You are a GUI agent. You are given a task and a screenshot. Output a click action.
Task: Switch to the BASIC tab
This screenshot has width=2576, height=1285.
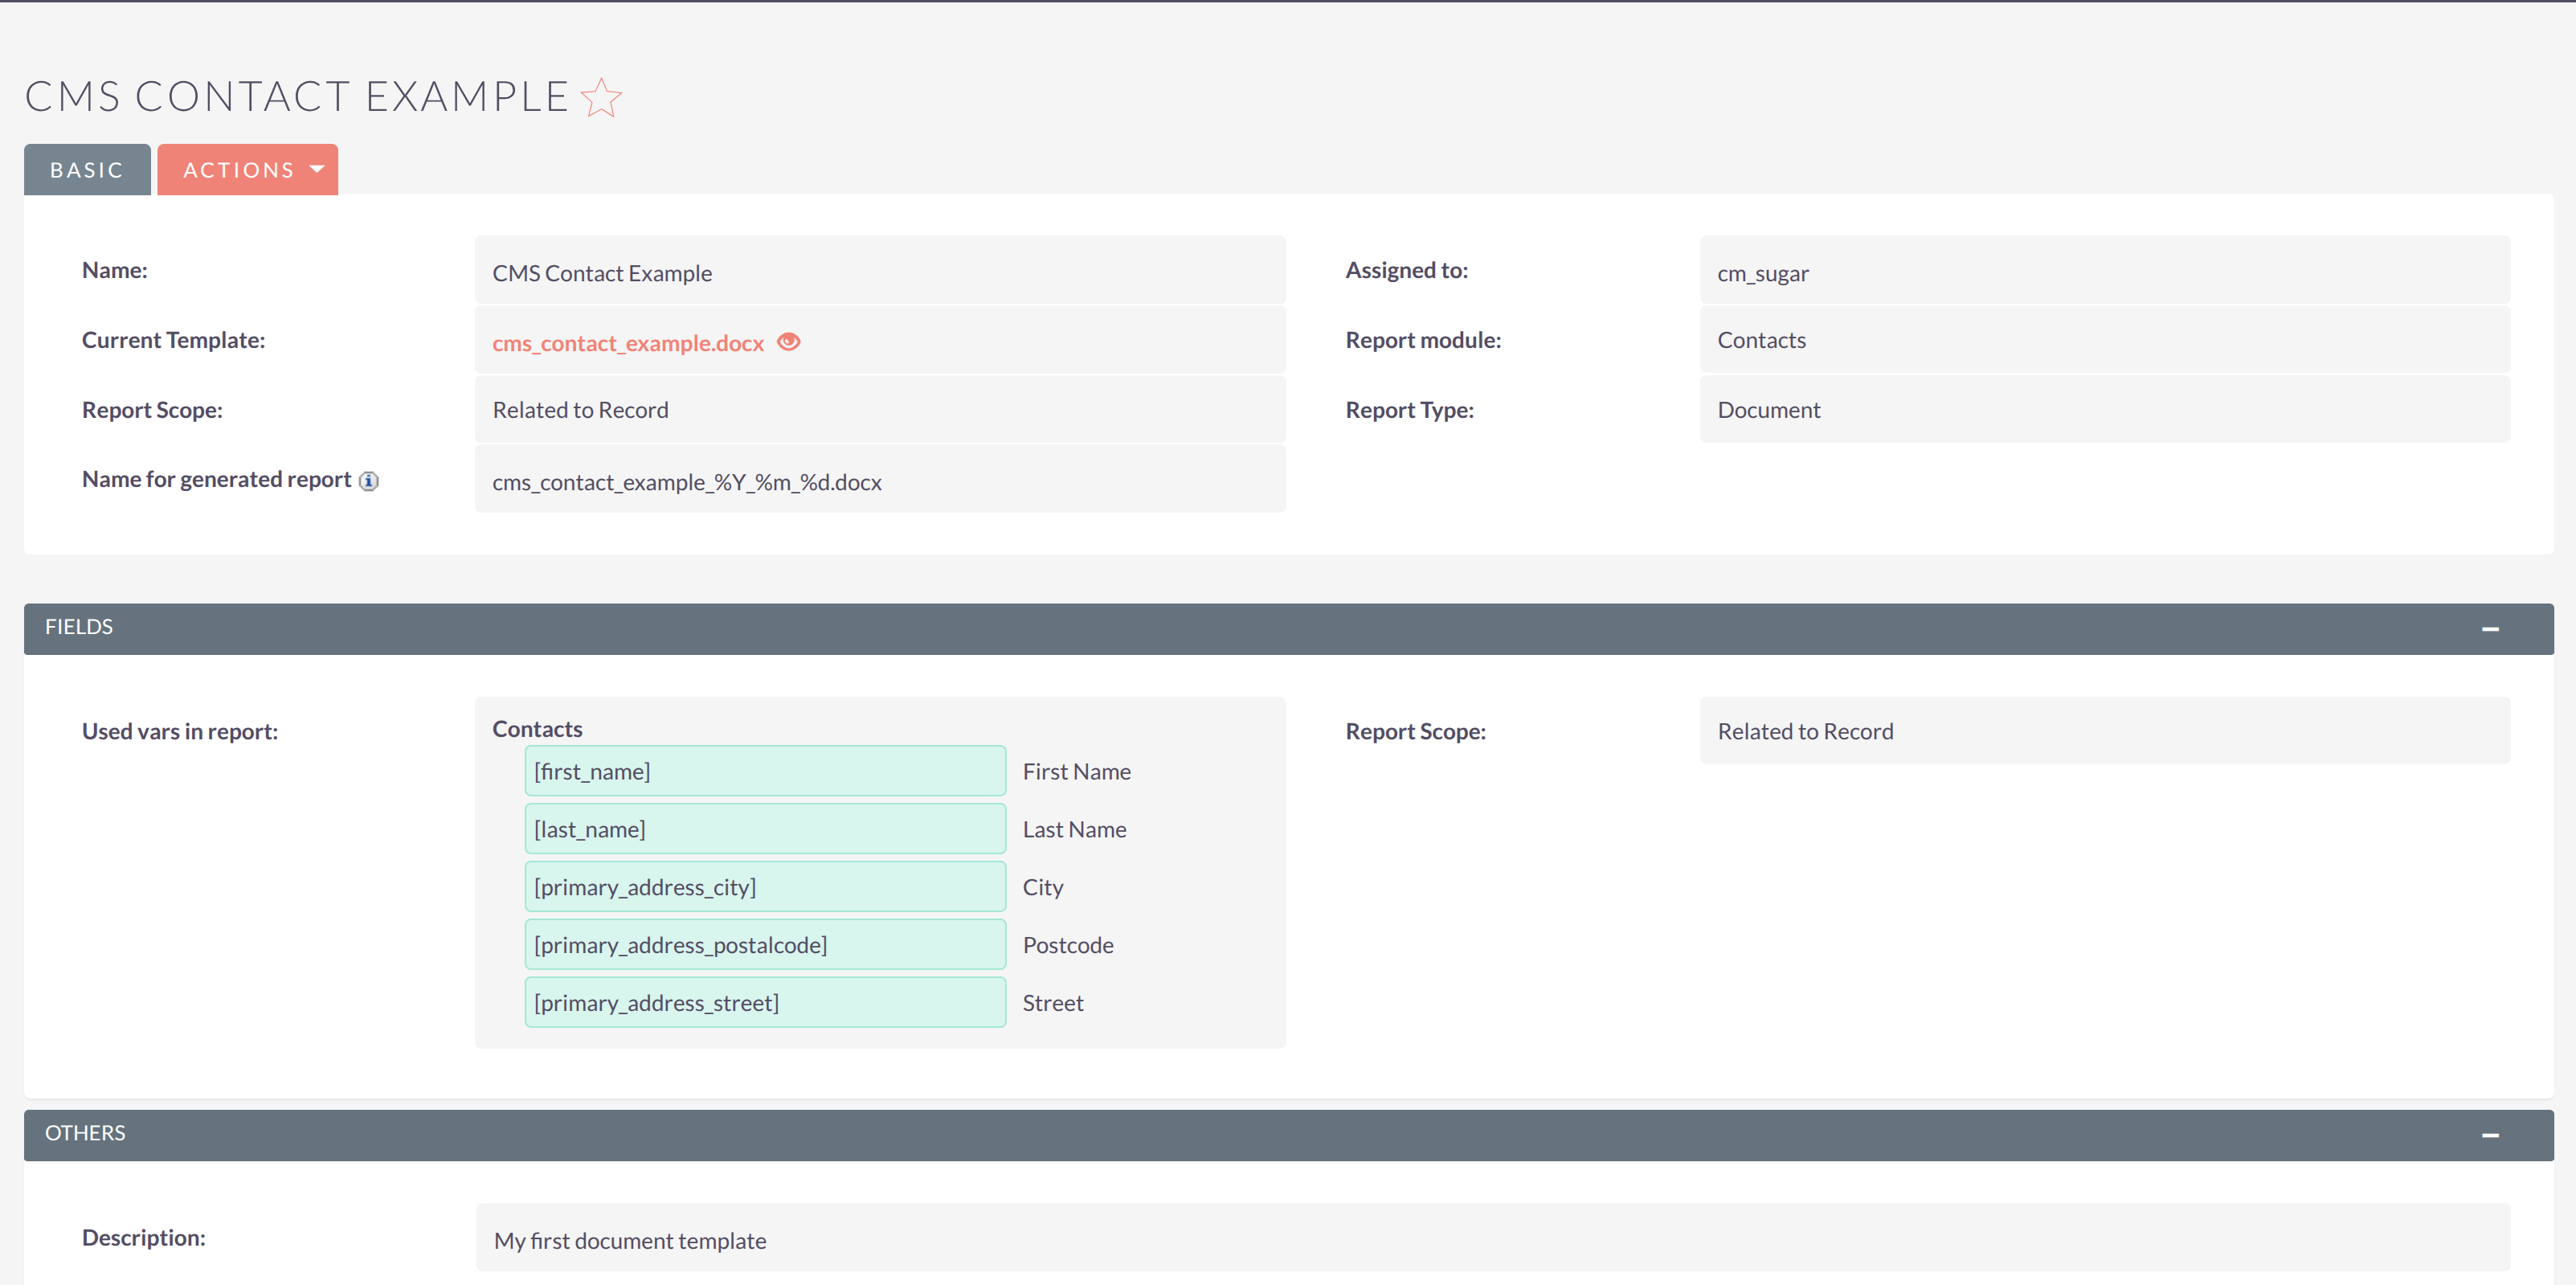[x=87, y=169]
